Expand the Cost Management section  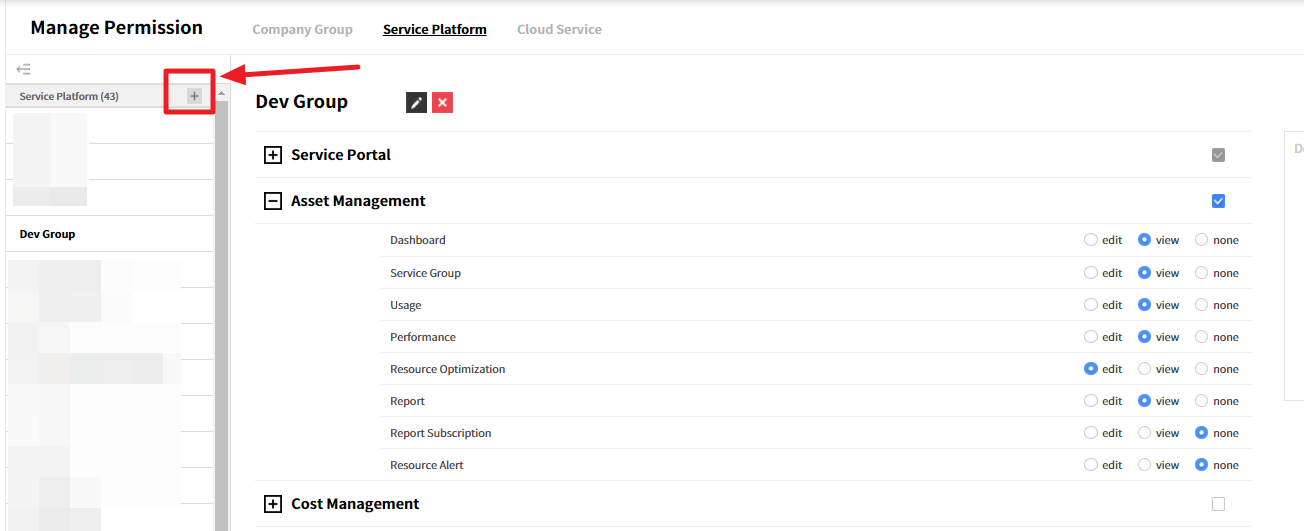coord(272,504)
